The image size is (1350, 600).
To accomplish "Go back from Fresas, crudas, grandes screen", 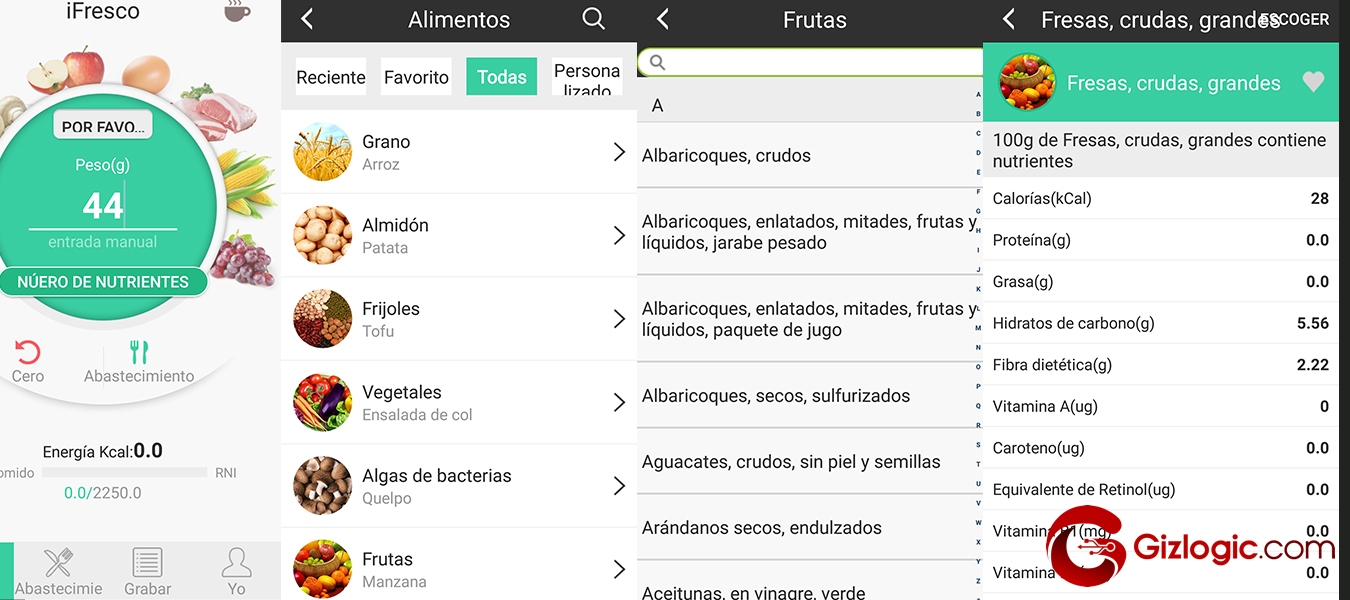I will coord(1009,19).
